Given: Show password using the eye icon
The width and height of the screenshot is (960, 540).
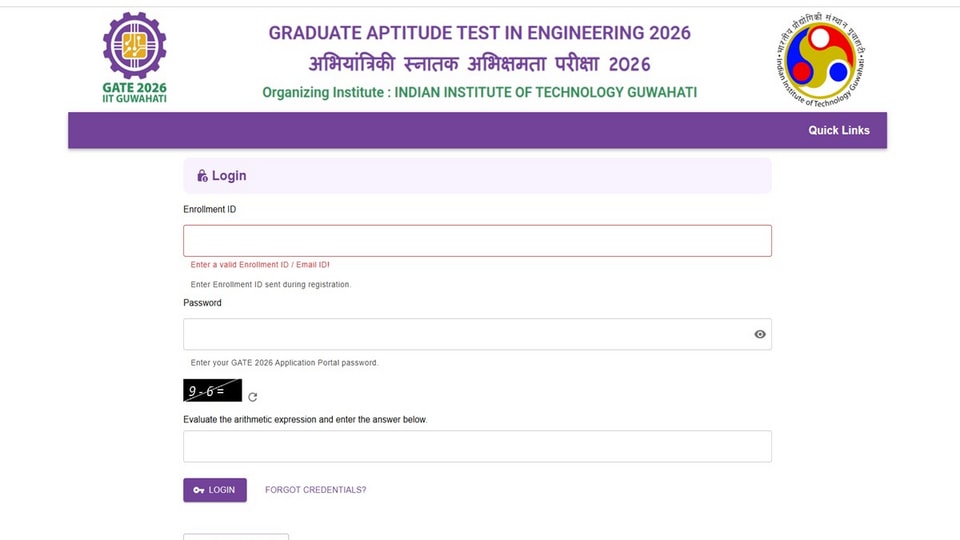Looking at the screenshot, I should 760,334.
